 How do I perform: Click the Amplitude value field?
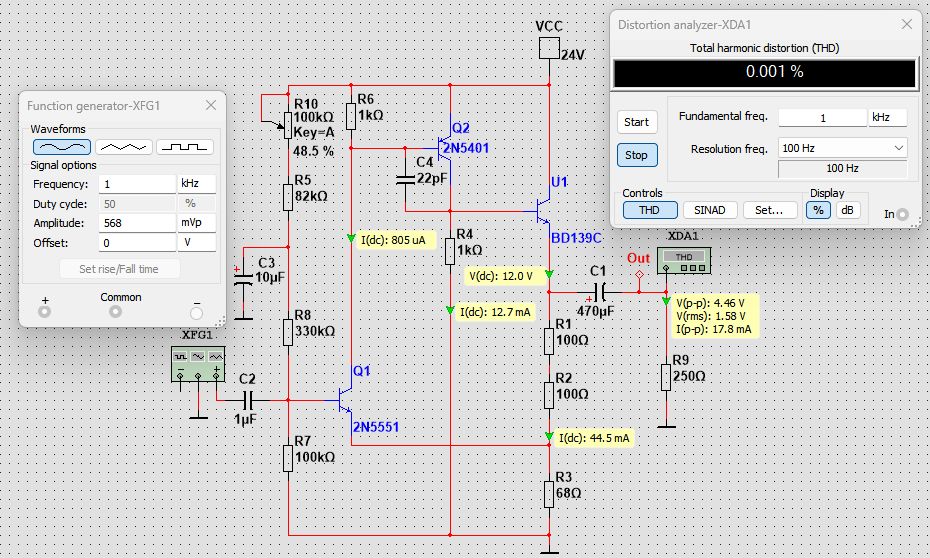[137, 223]
